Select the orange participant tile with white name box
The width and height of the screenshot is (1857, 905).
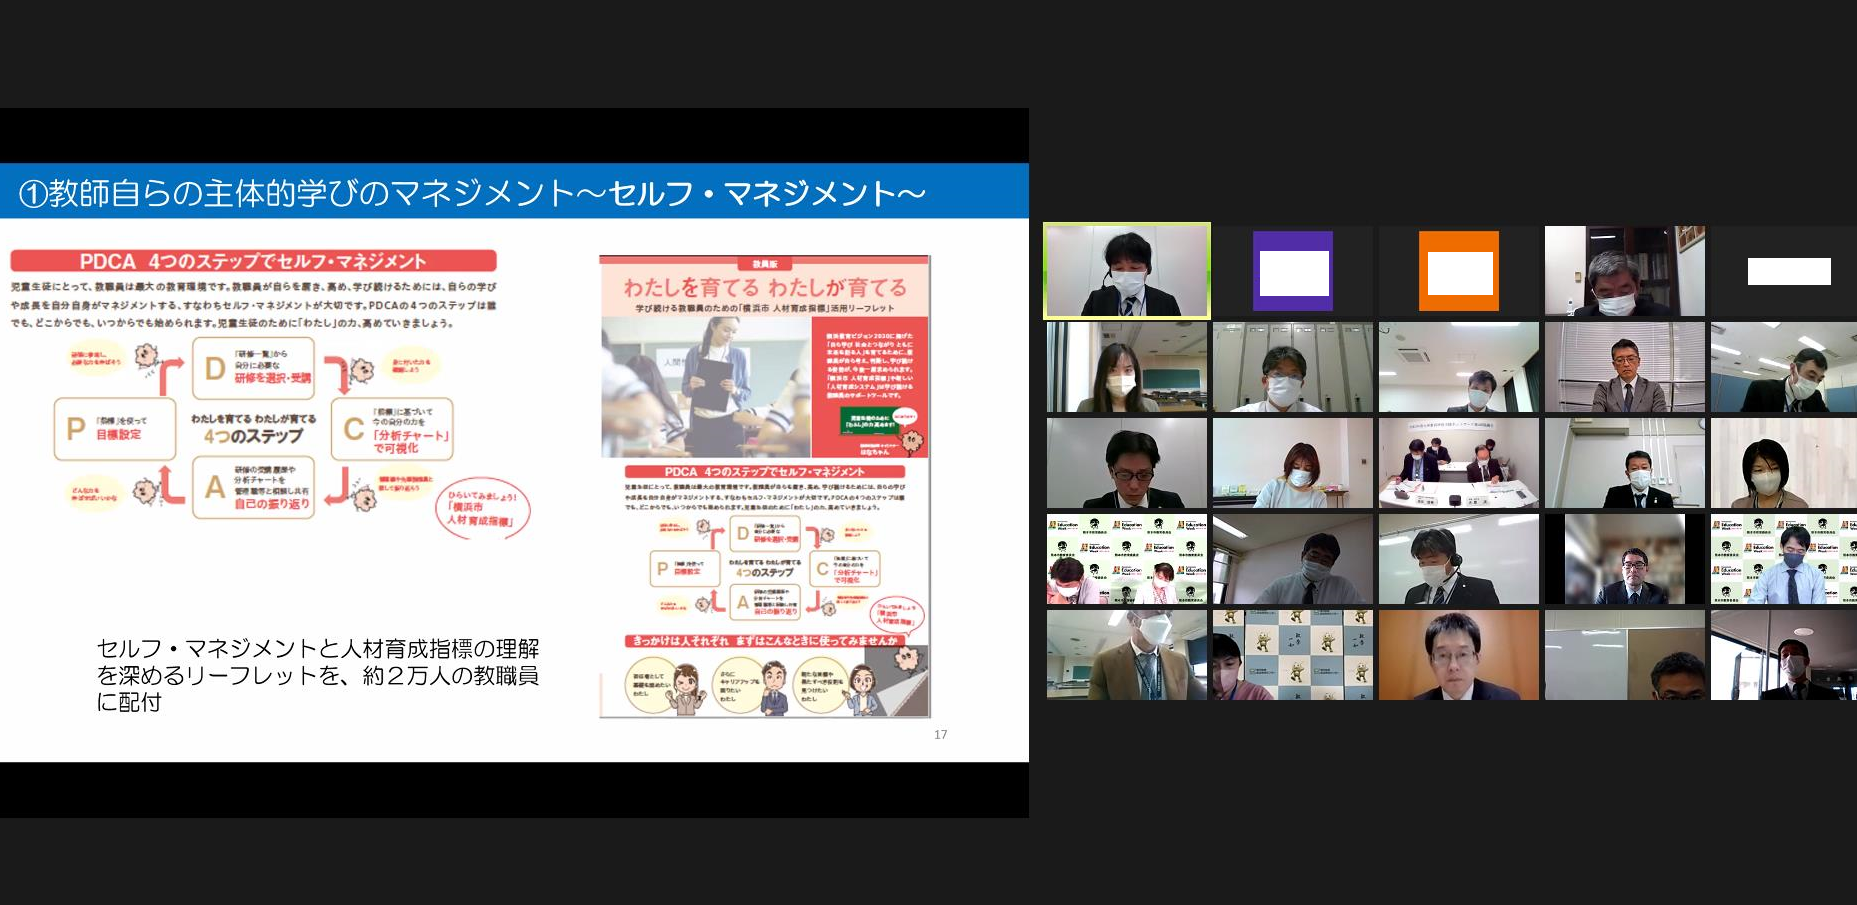(1459, 271)
